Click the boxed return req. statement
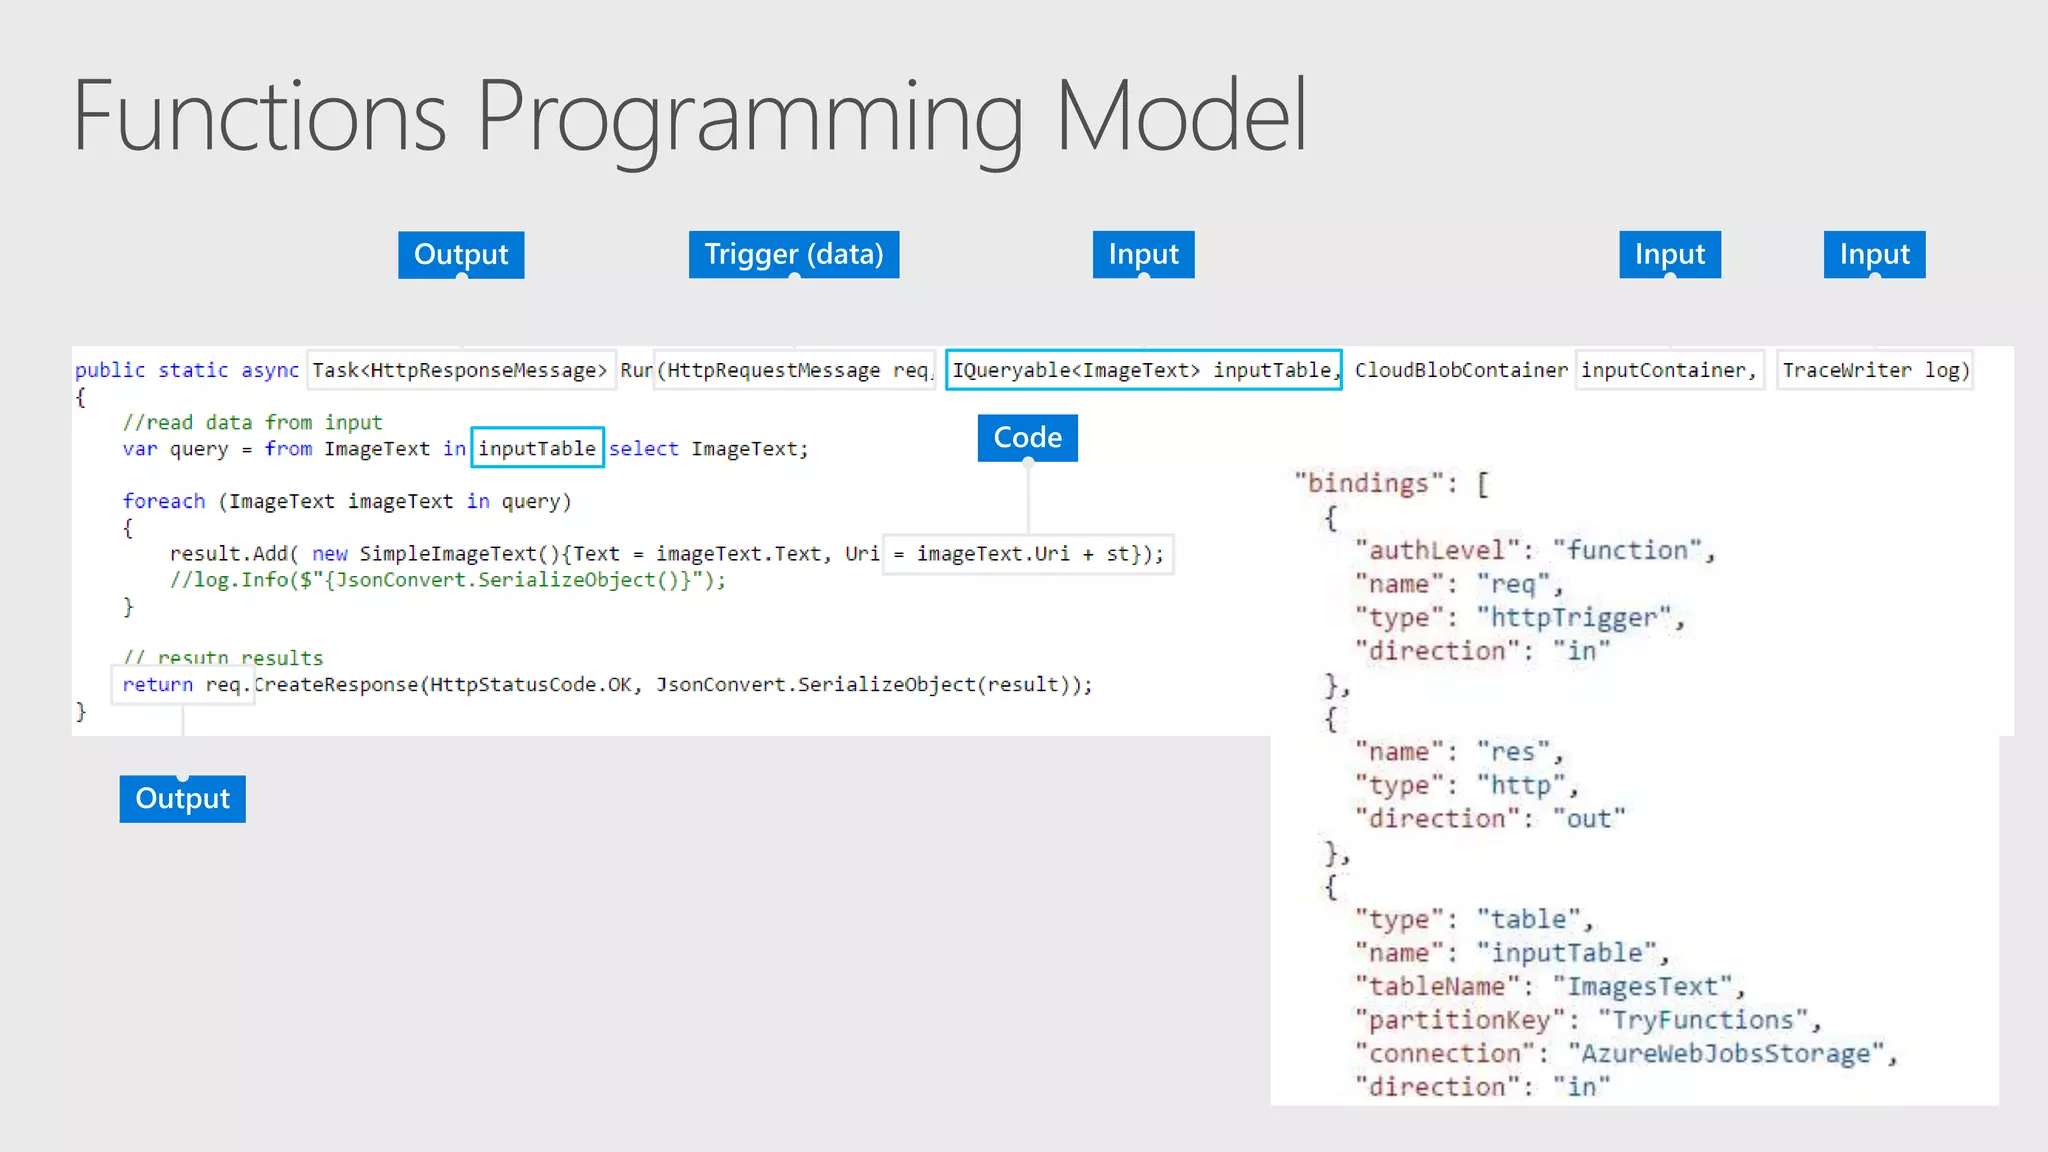This screenshot has height=1152, width=2048. (x=182, y=684)
